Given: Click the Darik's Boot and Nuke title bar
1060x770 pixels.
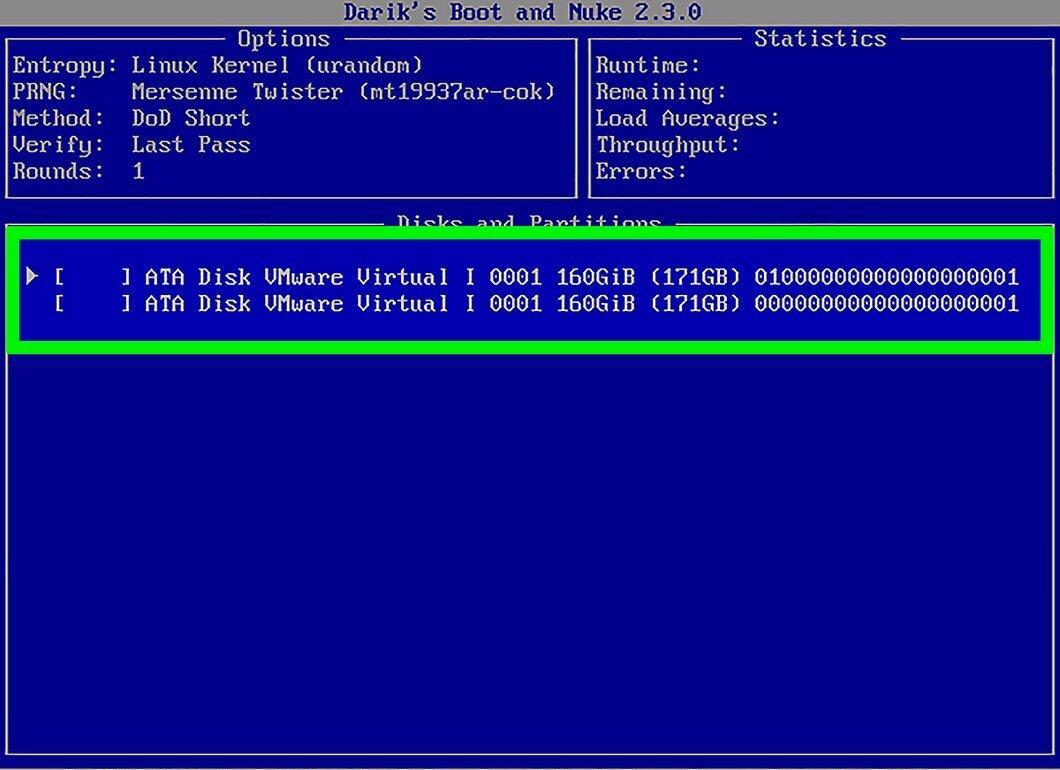Looking at the screenshot, I should coord(522,12).
